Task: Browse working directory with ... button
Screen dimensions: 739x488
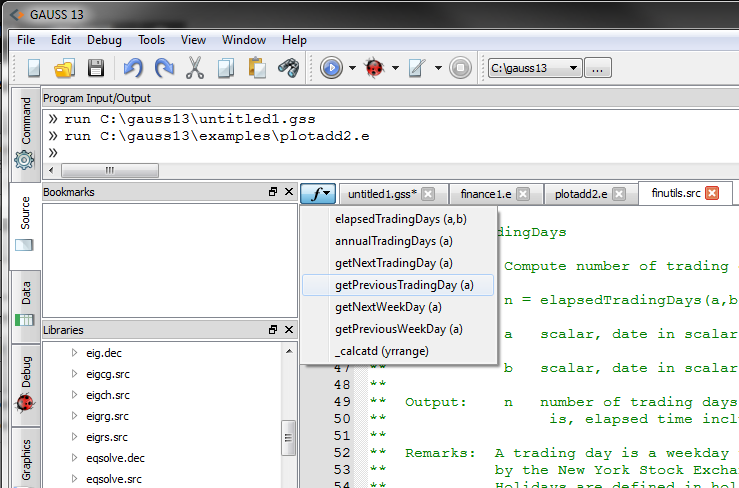Action: coord(598,68)
